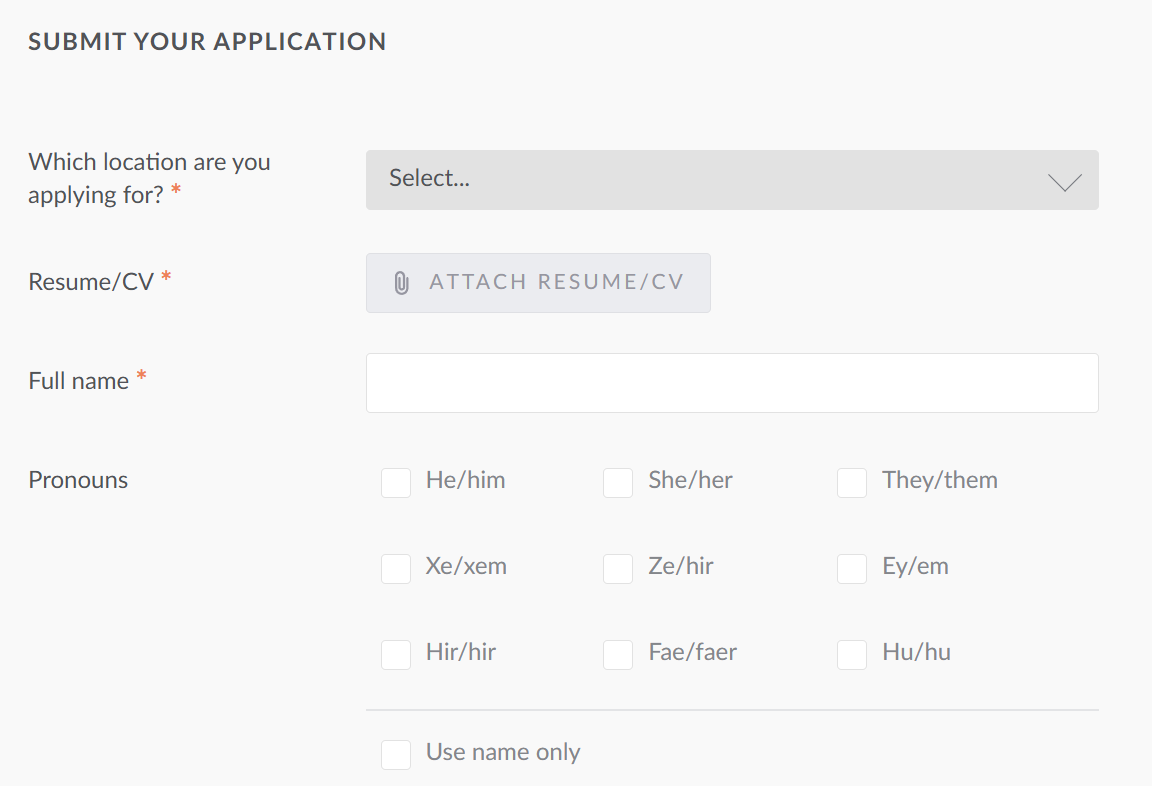Click the Resume/CV field label
1152x786 pixels.
[91, 282]
